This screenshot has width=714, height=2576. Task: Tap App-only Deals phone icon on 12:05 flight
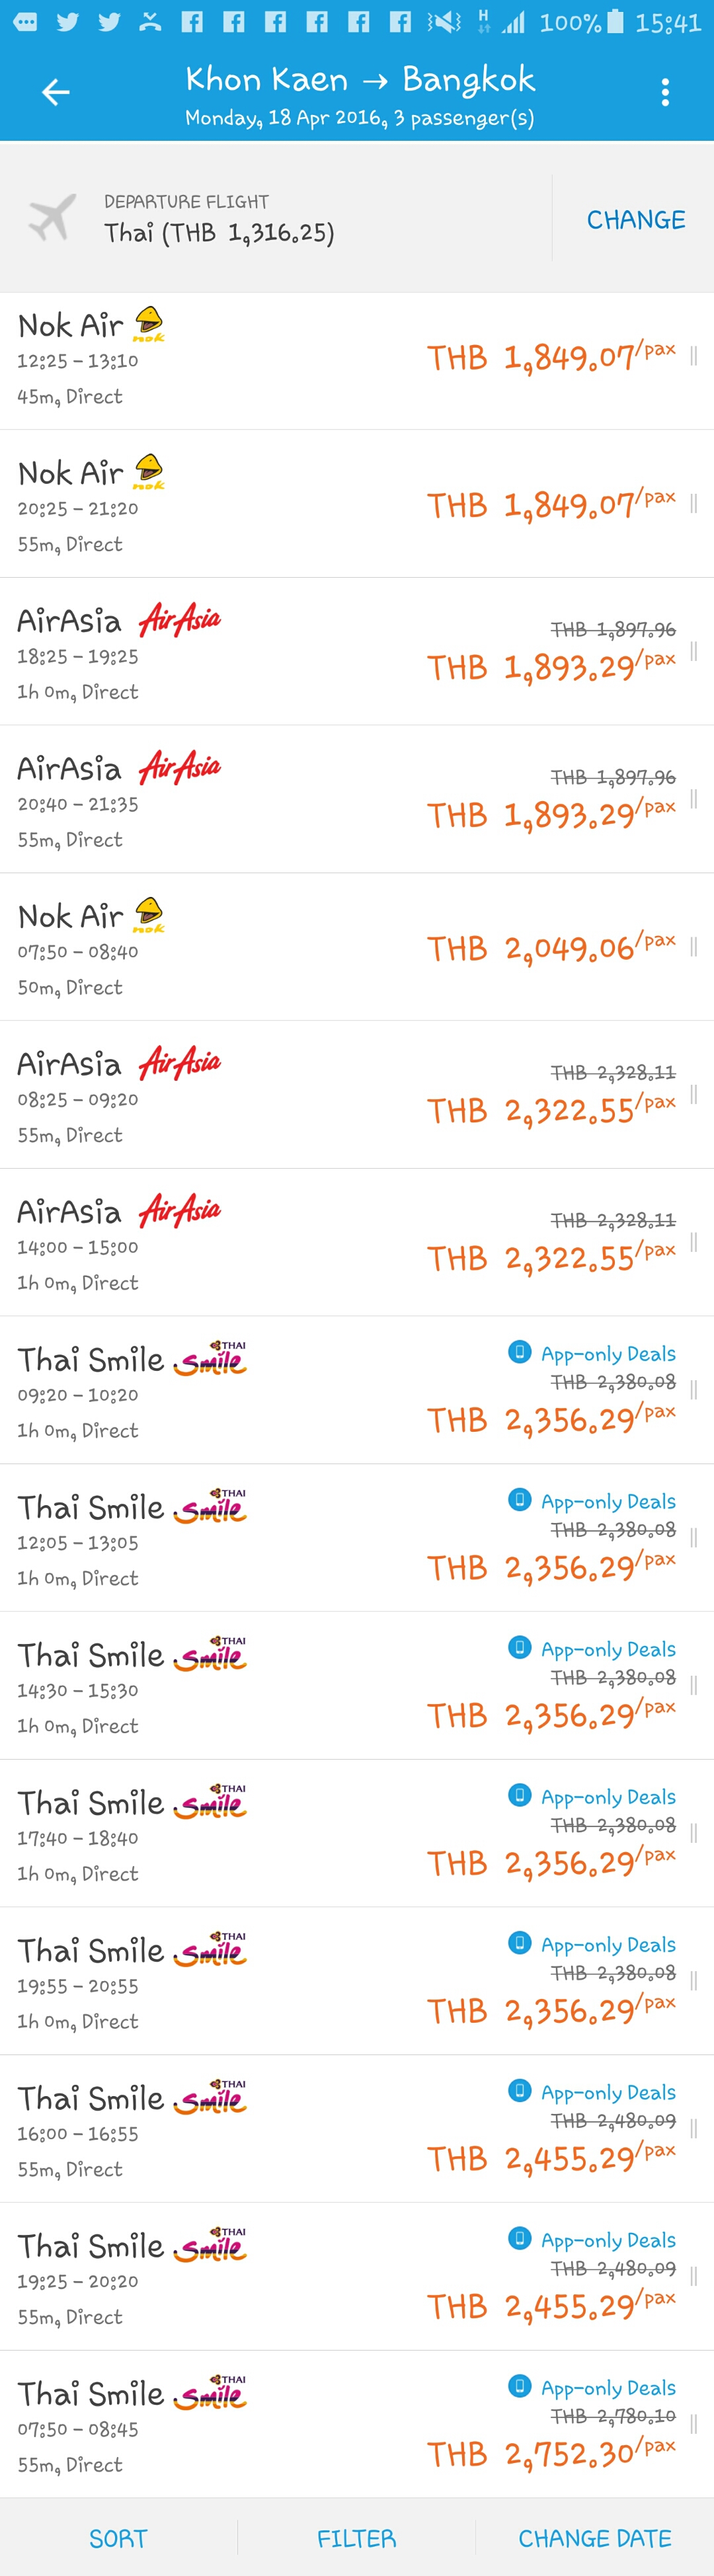519,1500
